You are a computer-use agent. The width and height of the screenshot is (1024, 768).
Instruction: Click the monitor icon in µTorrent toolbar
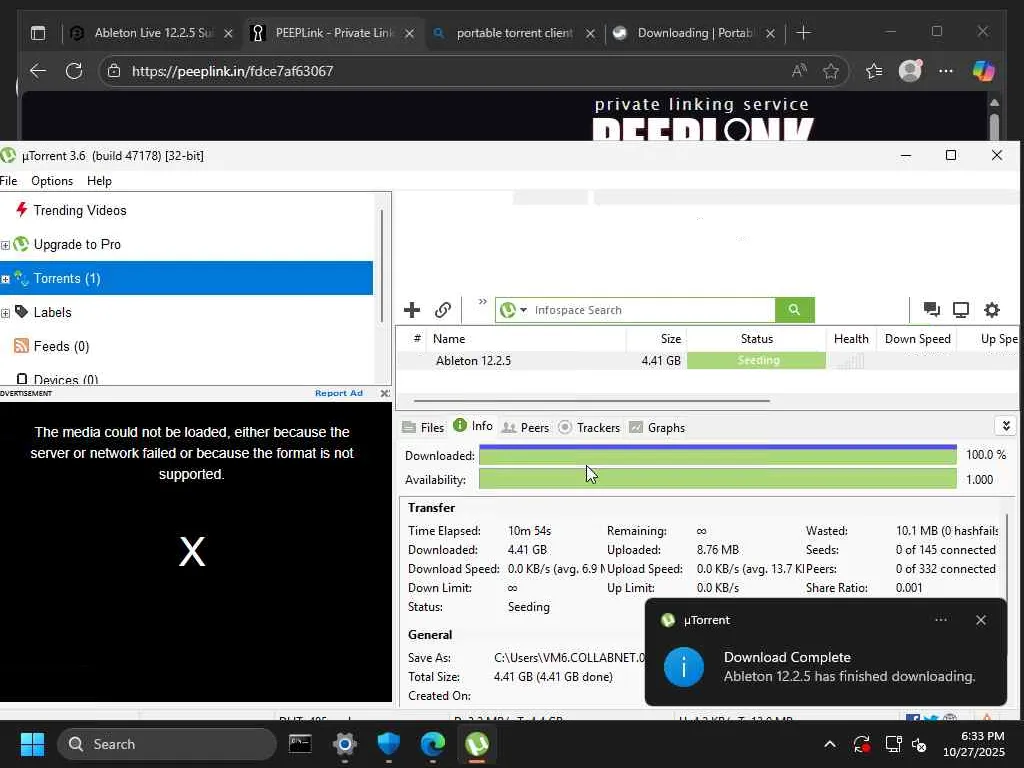pyautogui.click(x=961, y=310)
